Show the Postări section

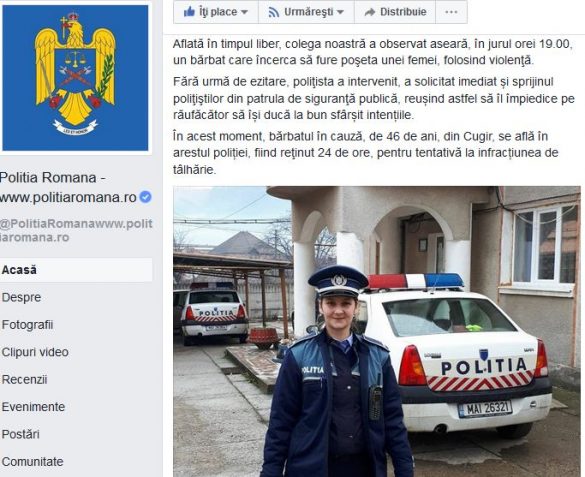(21, 434)
